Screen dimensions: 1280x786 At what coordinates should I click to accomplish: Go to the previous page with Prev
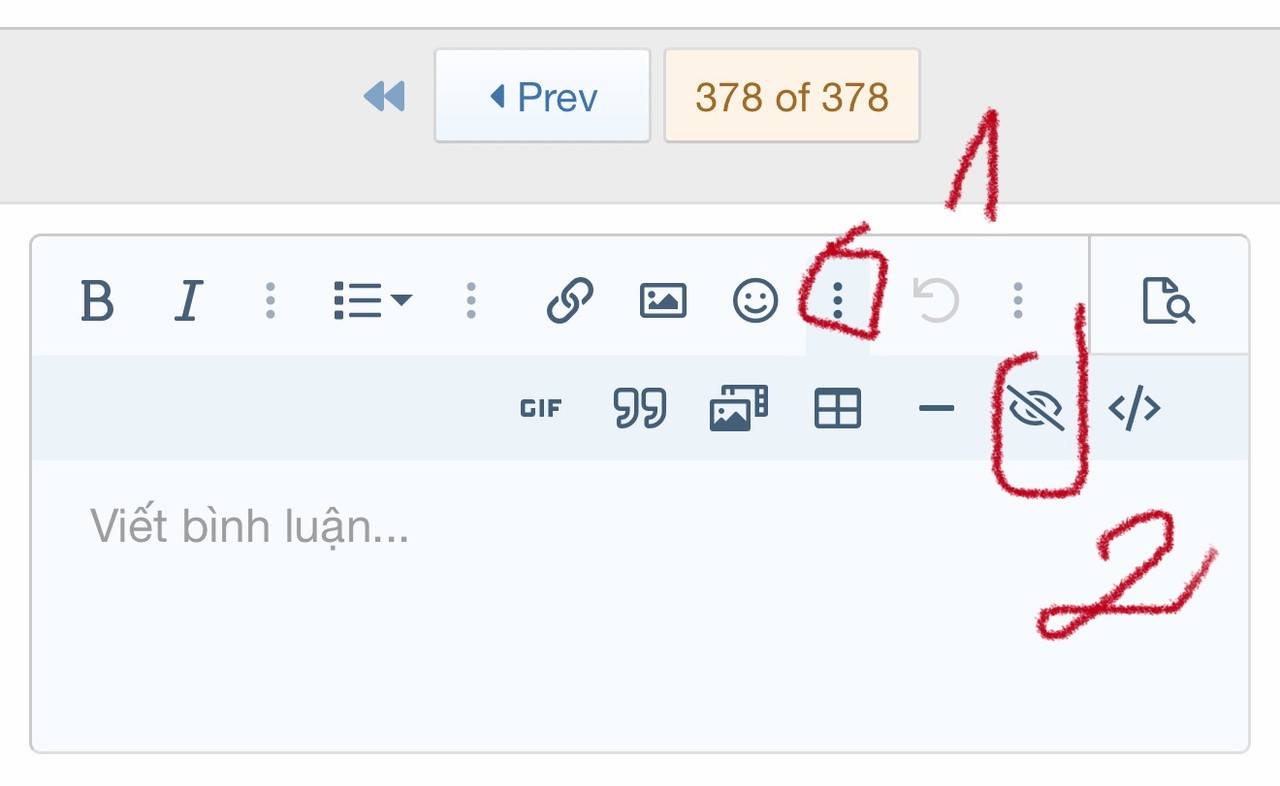pos(542,96)
